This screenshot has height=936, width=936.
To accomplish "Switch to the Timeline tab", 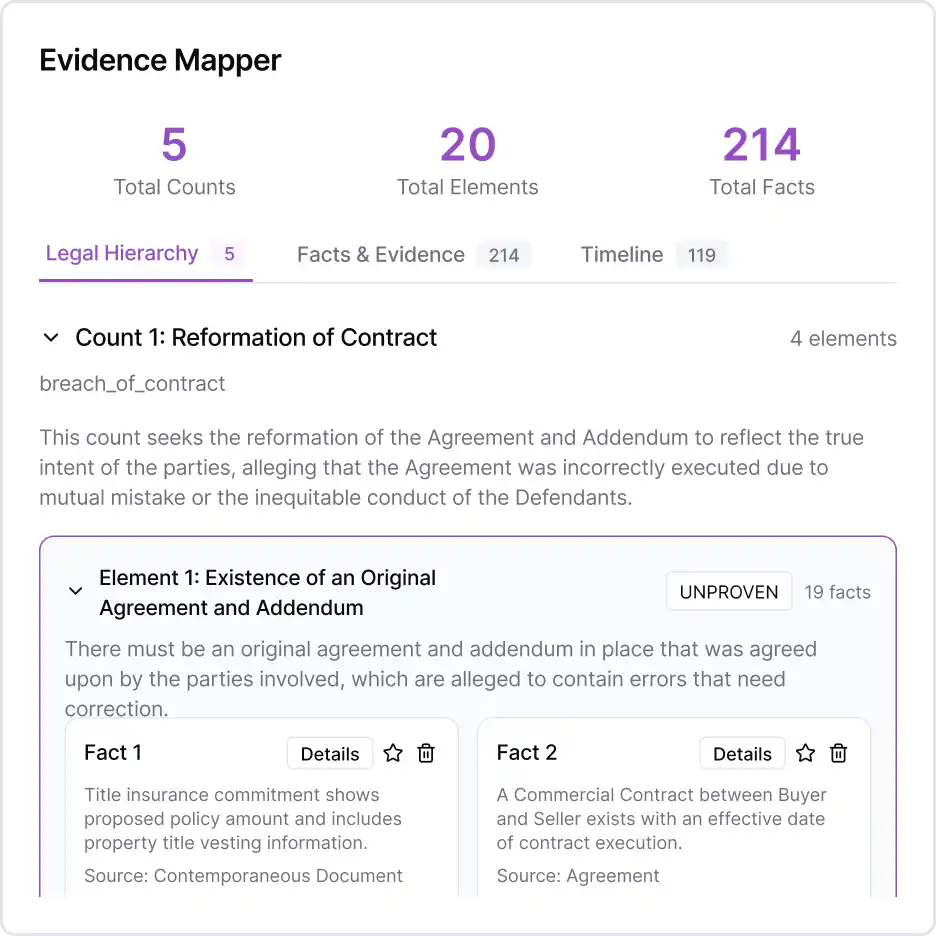I will 622,255.
